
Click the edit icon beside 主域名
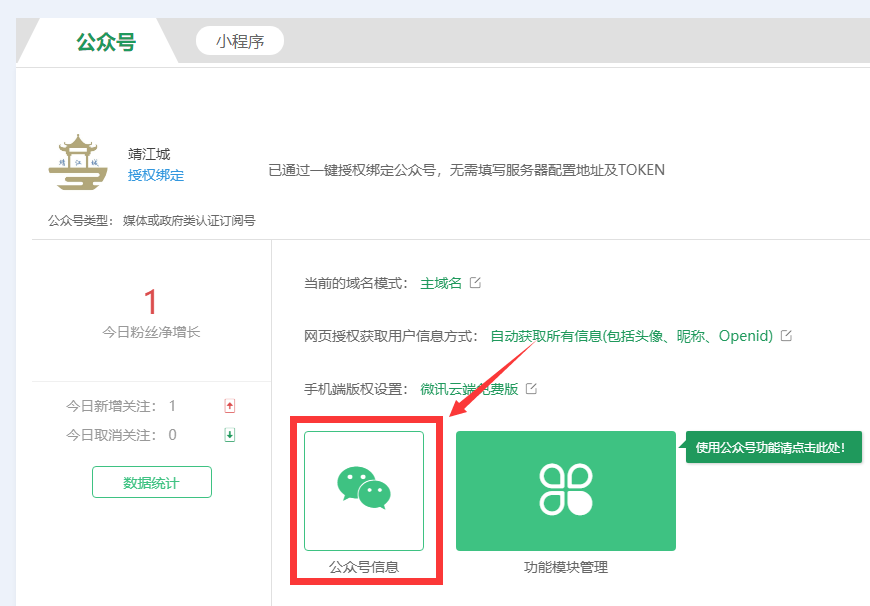click(x=476, y=283)
